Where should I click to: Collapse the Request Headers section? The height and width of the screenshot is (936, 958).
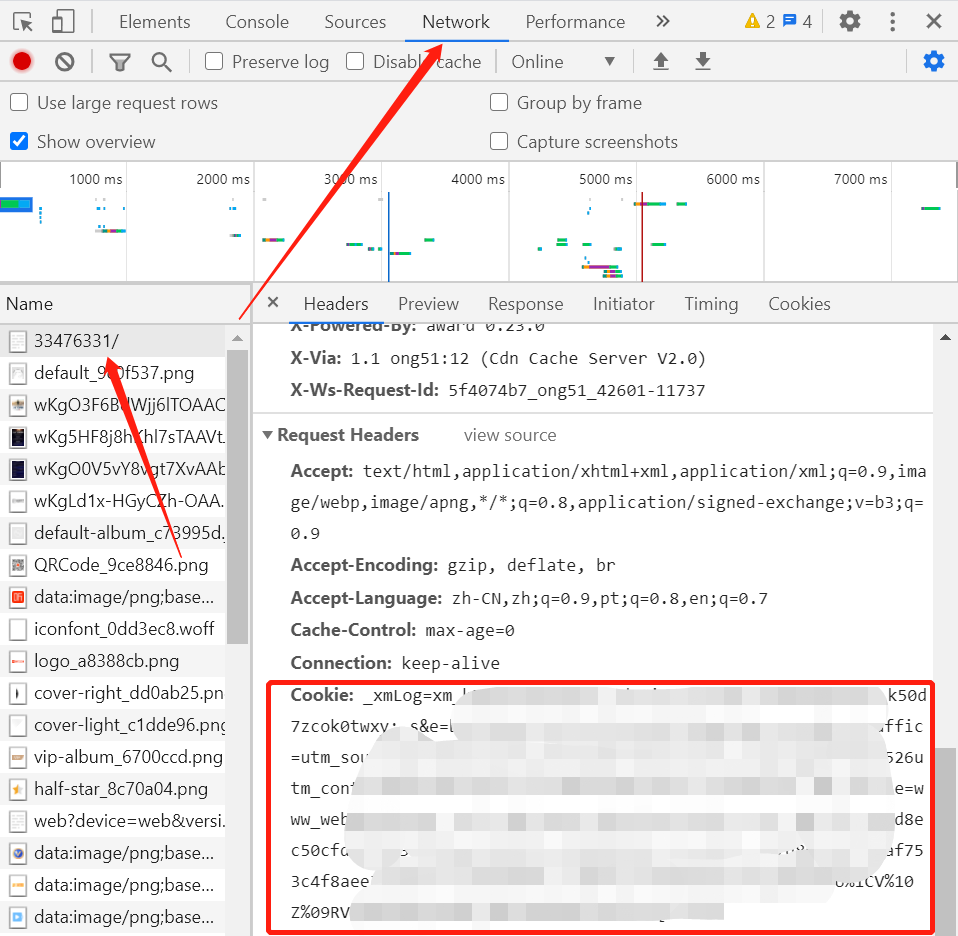click(x=268, y=435)
